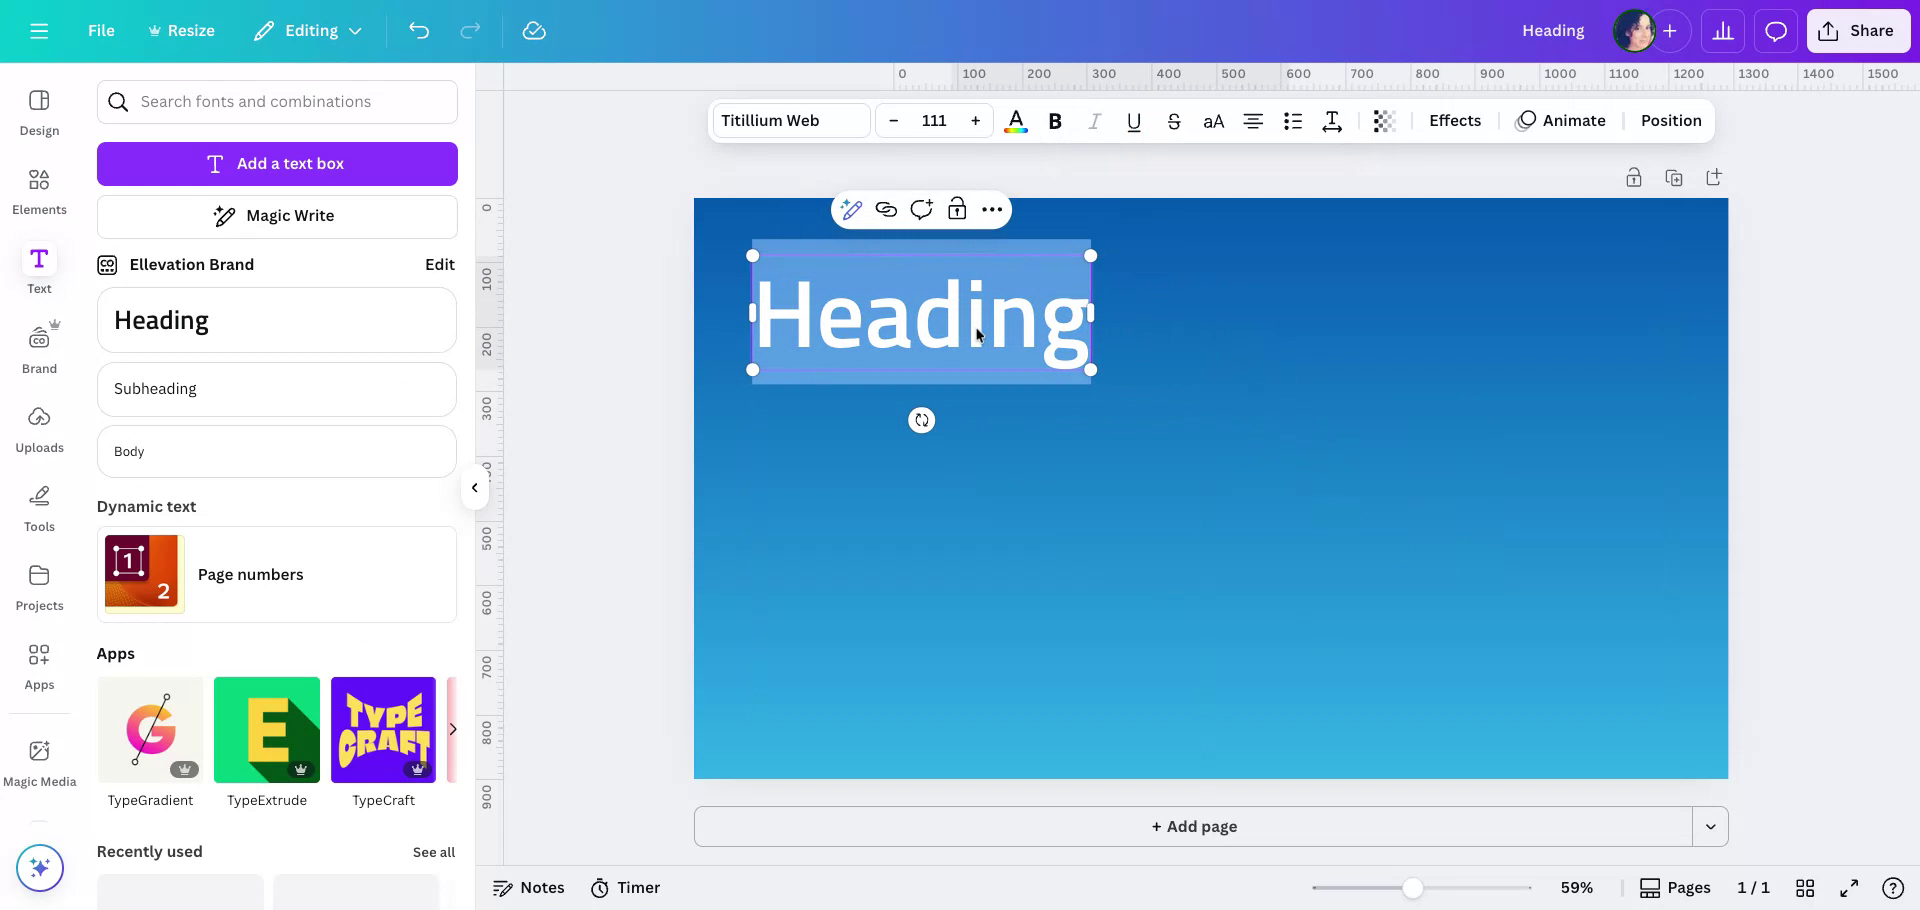The height and width of the screenshot is (910, 1920).
Task: Toggle underline on the selected text
Action: click(x=1133, y=120)
